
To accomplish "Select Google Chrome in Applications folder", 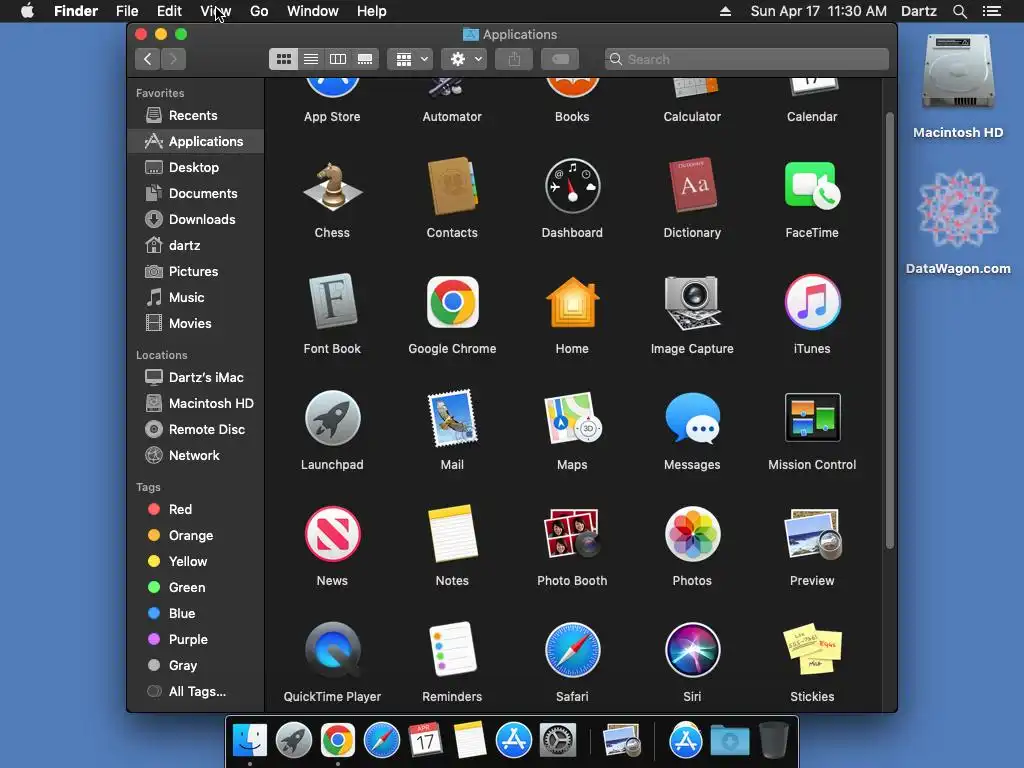I will click(452, 302).
